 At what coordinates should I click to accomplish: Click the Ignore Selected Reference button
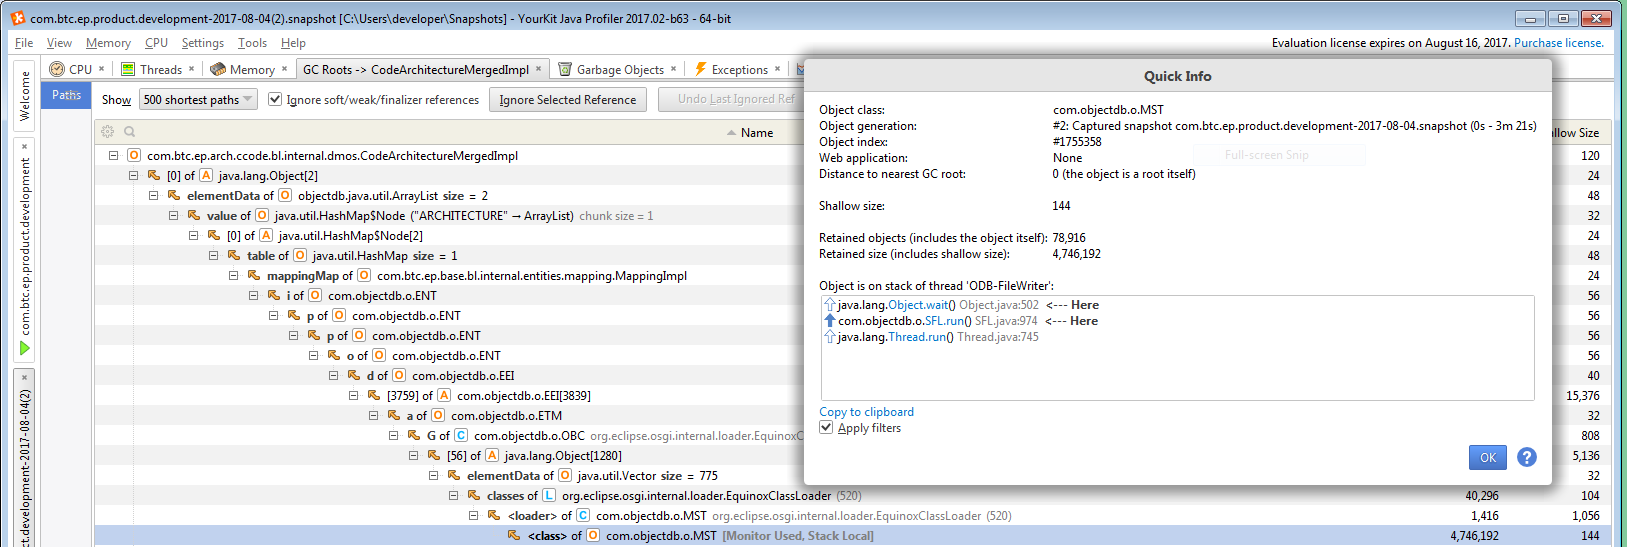click(567, 99)
